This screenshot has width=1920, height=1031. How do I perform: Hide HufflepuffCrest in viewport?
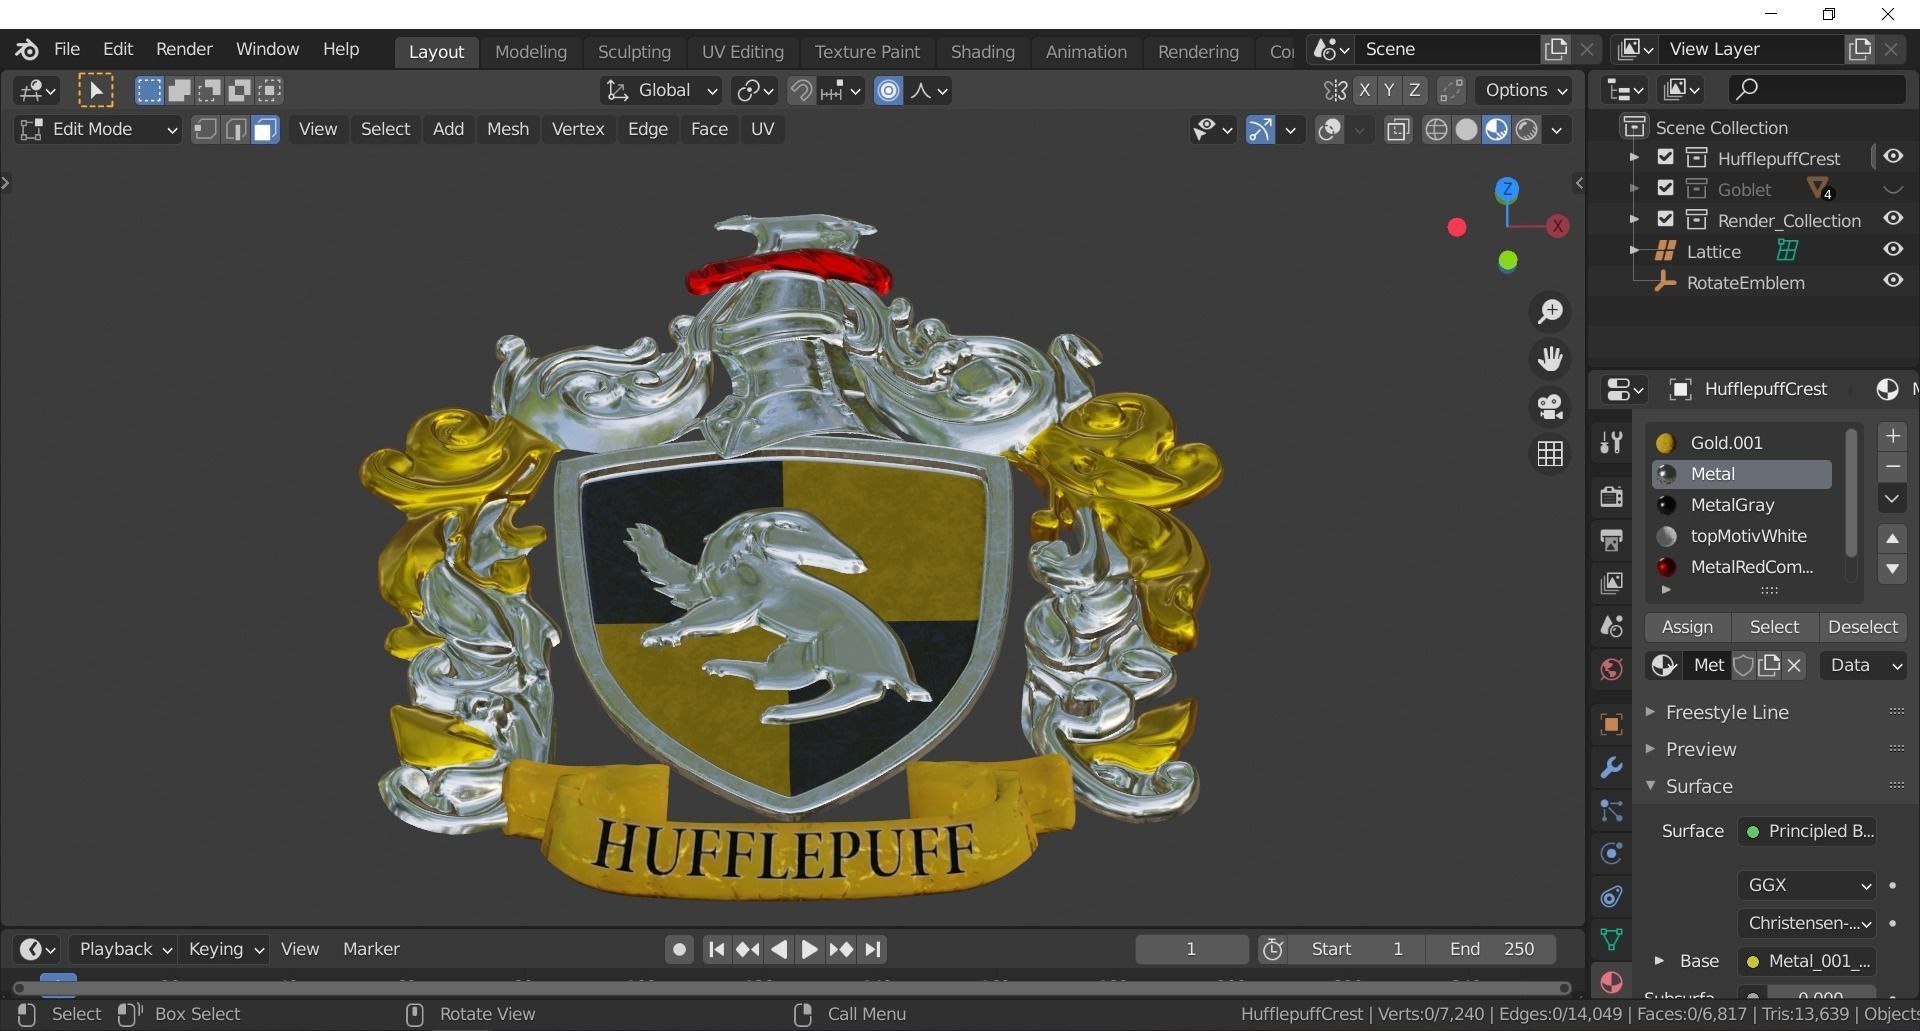pos(1893,157)
